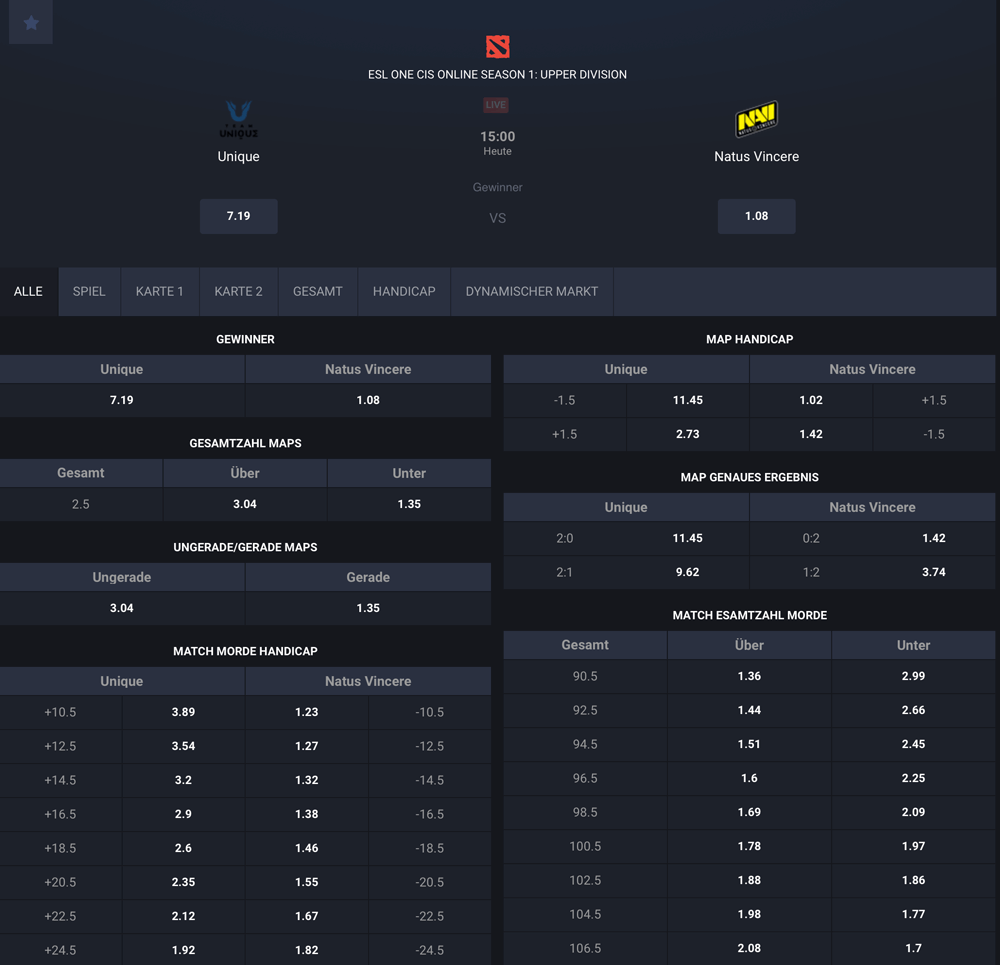Bet Über 90.5 total kills at 1.36
Viewport: 1000px width, 965px height.
[749, 675]
